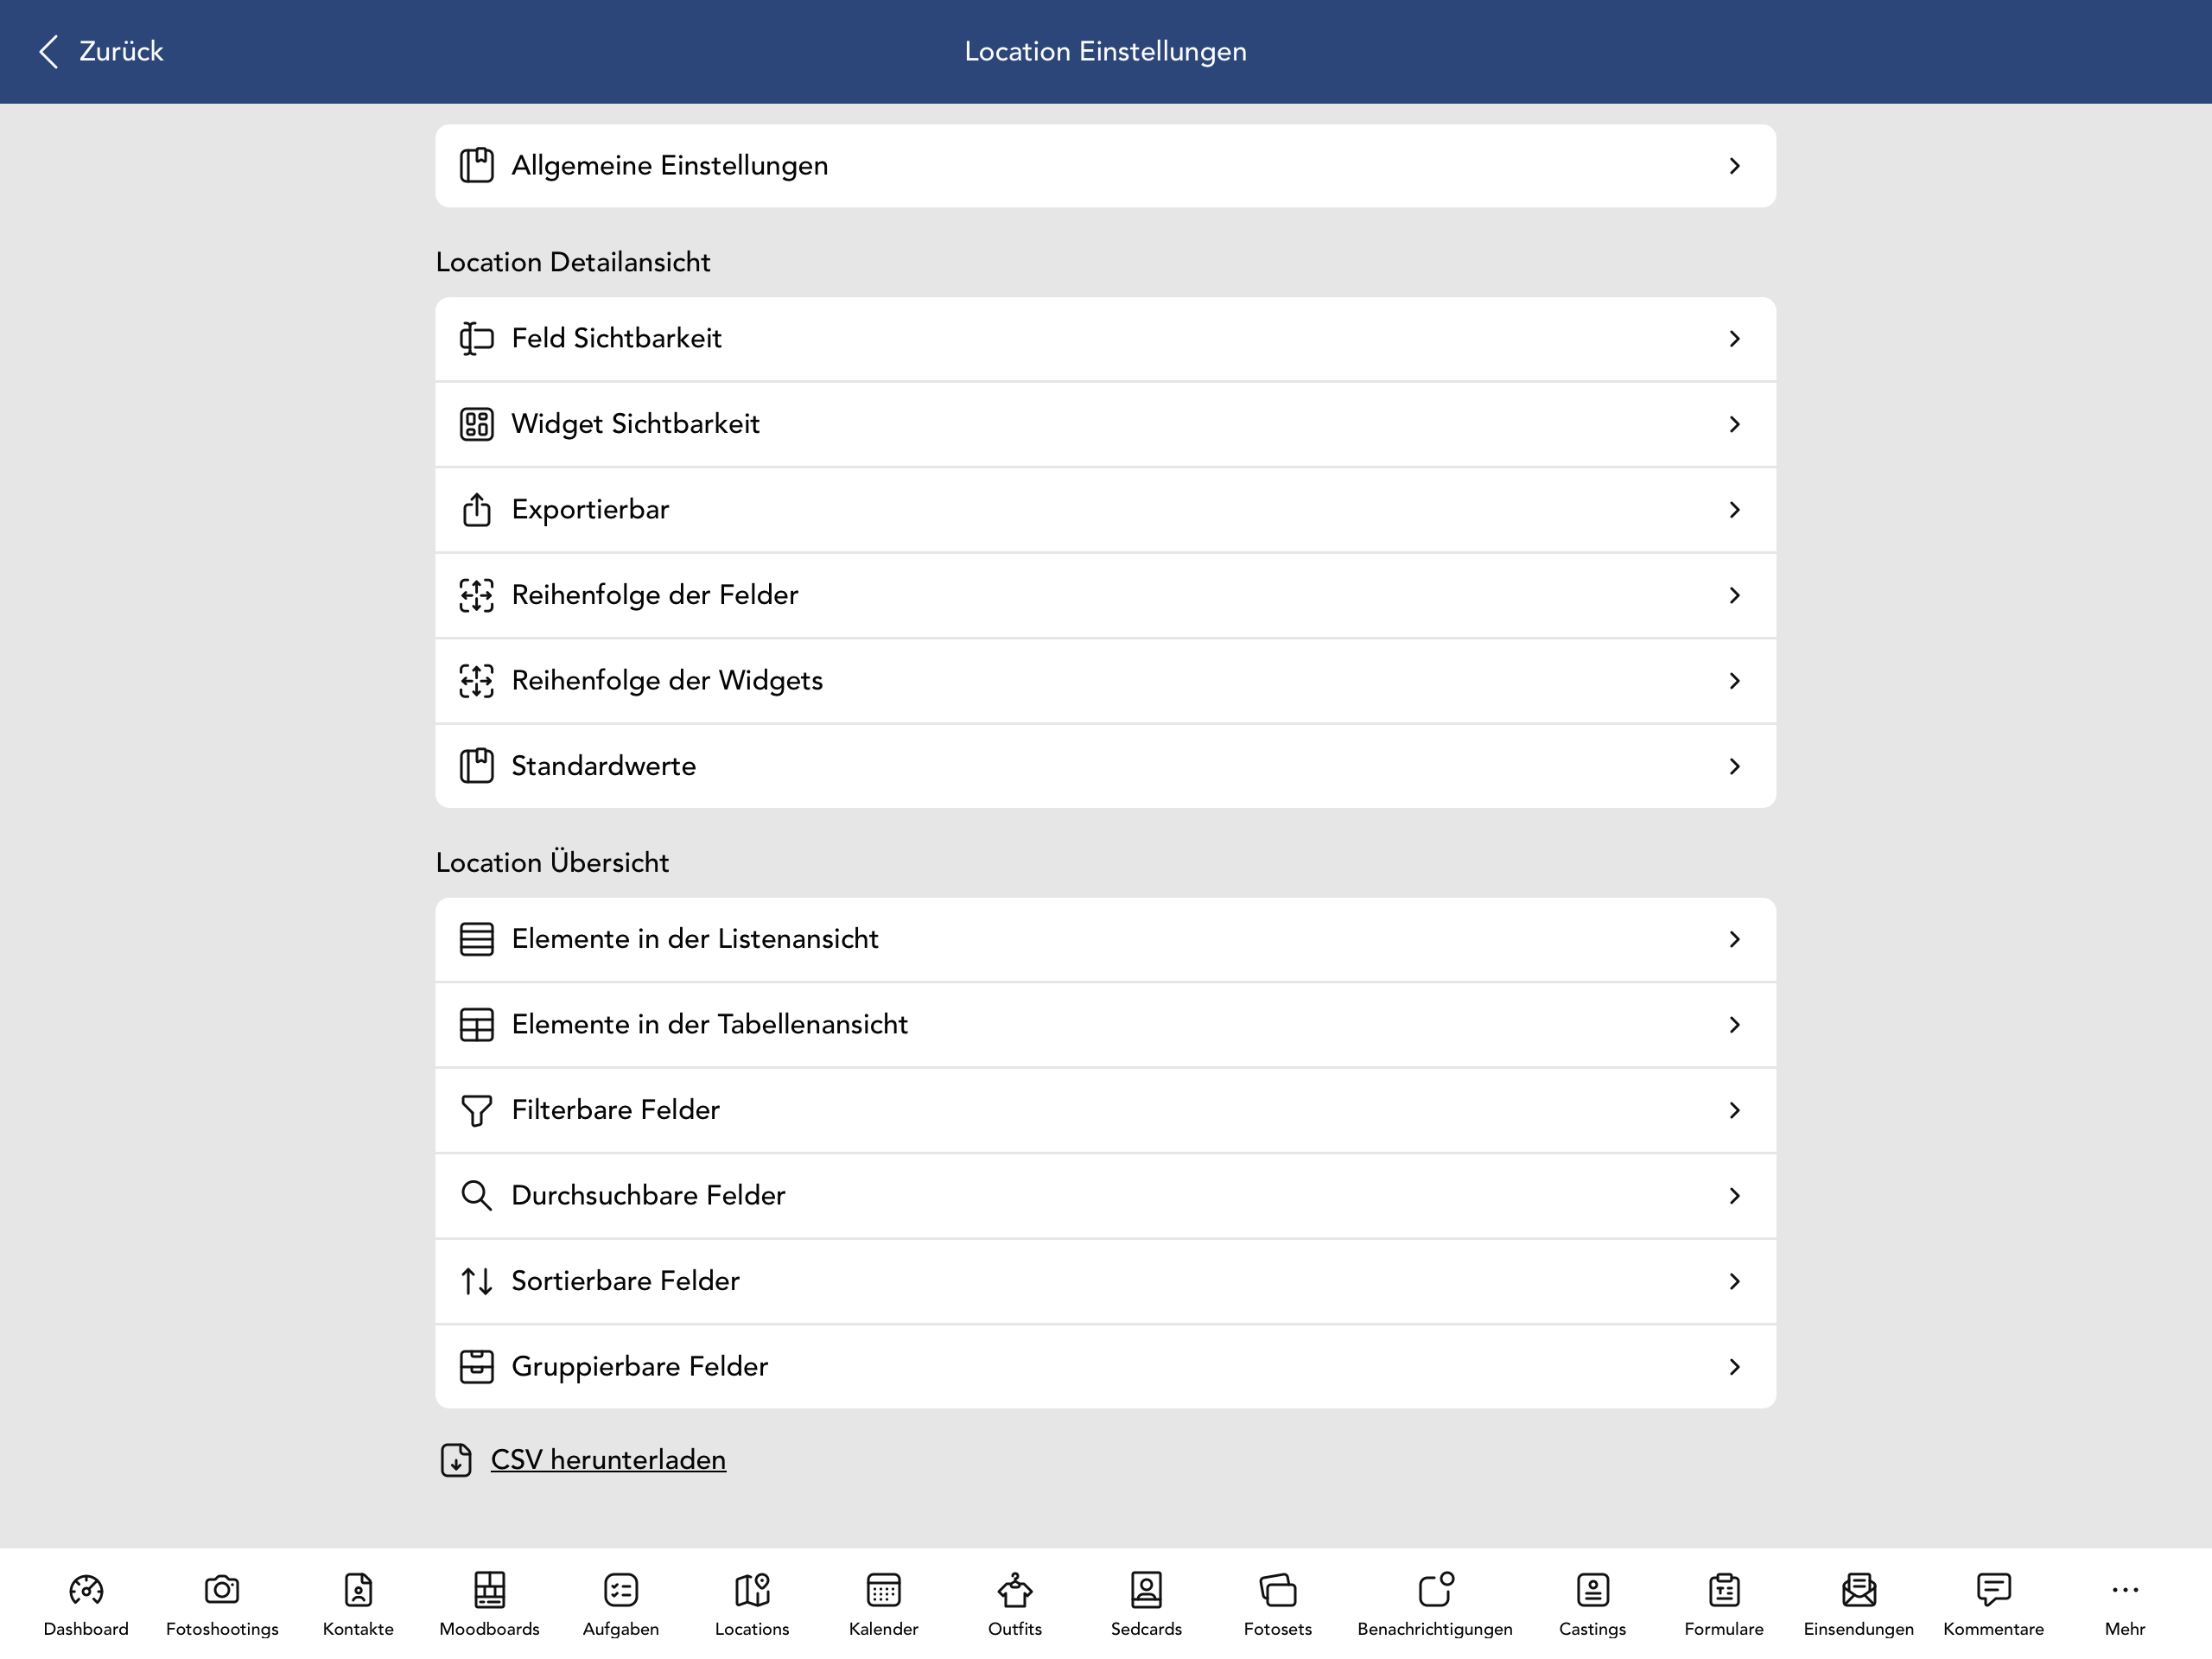
Task: Open Benachrichtigungen notifications icon
Action: [x=1434, y=1590]
